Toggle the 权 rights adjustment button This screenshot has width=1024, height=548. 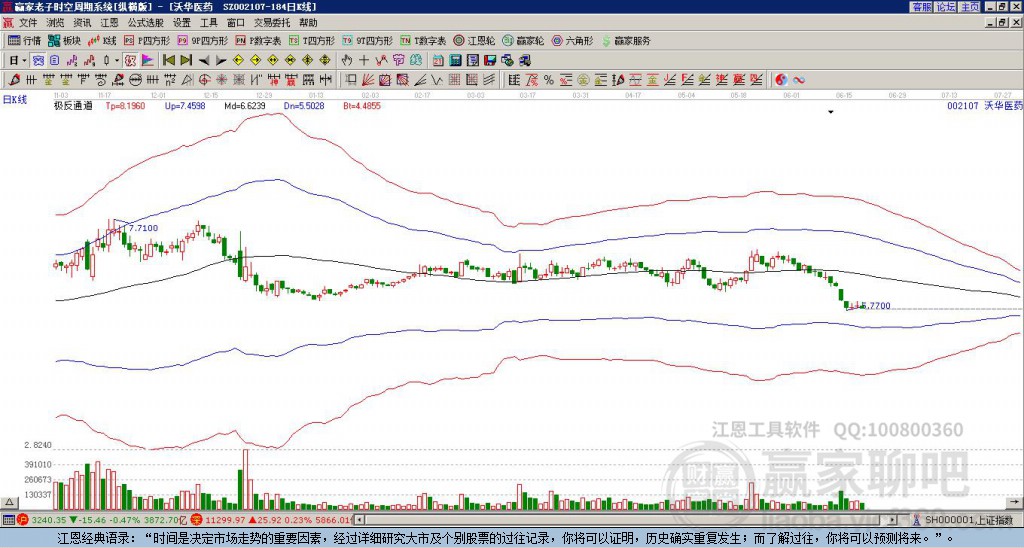click(x=130, y=61)
